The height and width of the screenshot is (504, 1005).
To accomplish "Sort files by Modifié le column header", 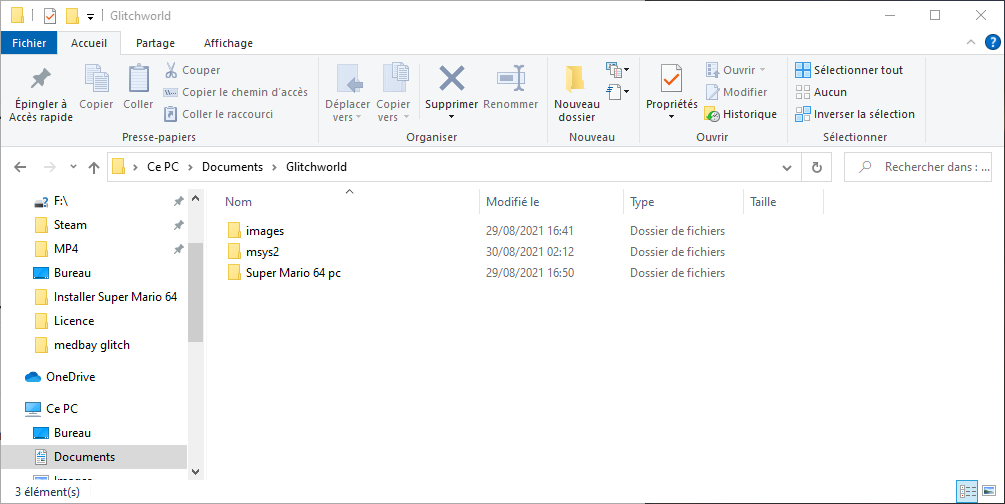I will (x=513, y=202).
